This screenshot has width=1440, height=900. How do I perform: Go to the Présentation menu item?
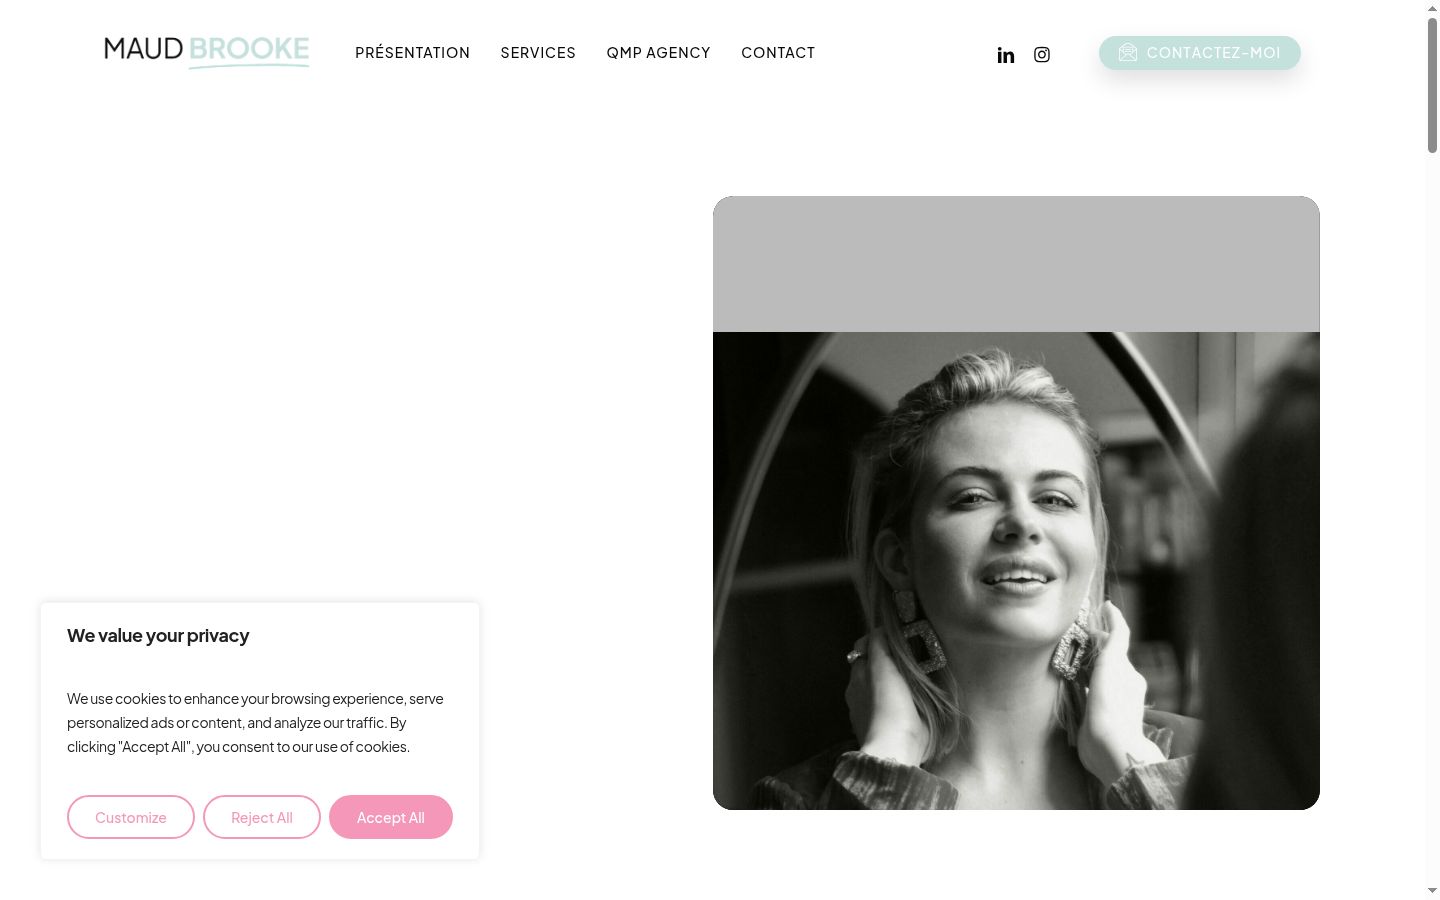point(412,53)
